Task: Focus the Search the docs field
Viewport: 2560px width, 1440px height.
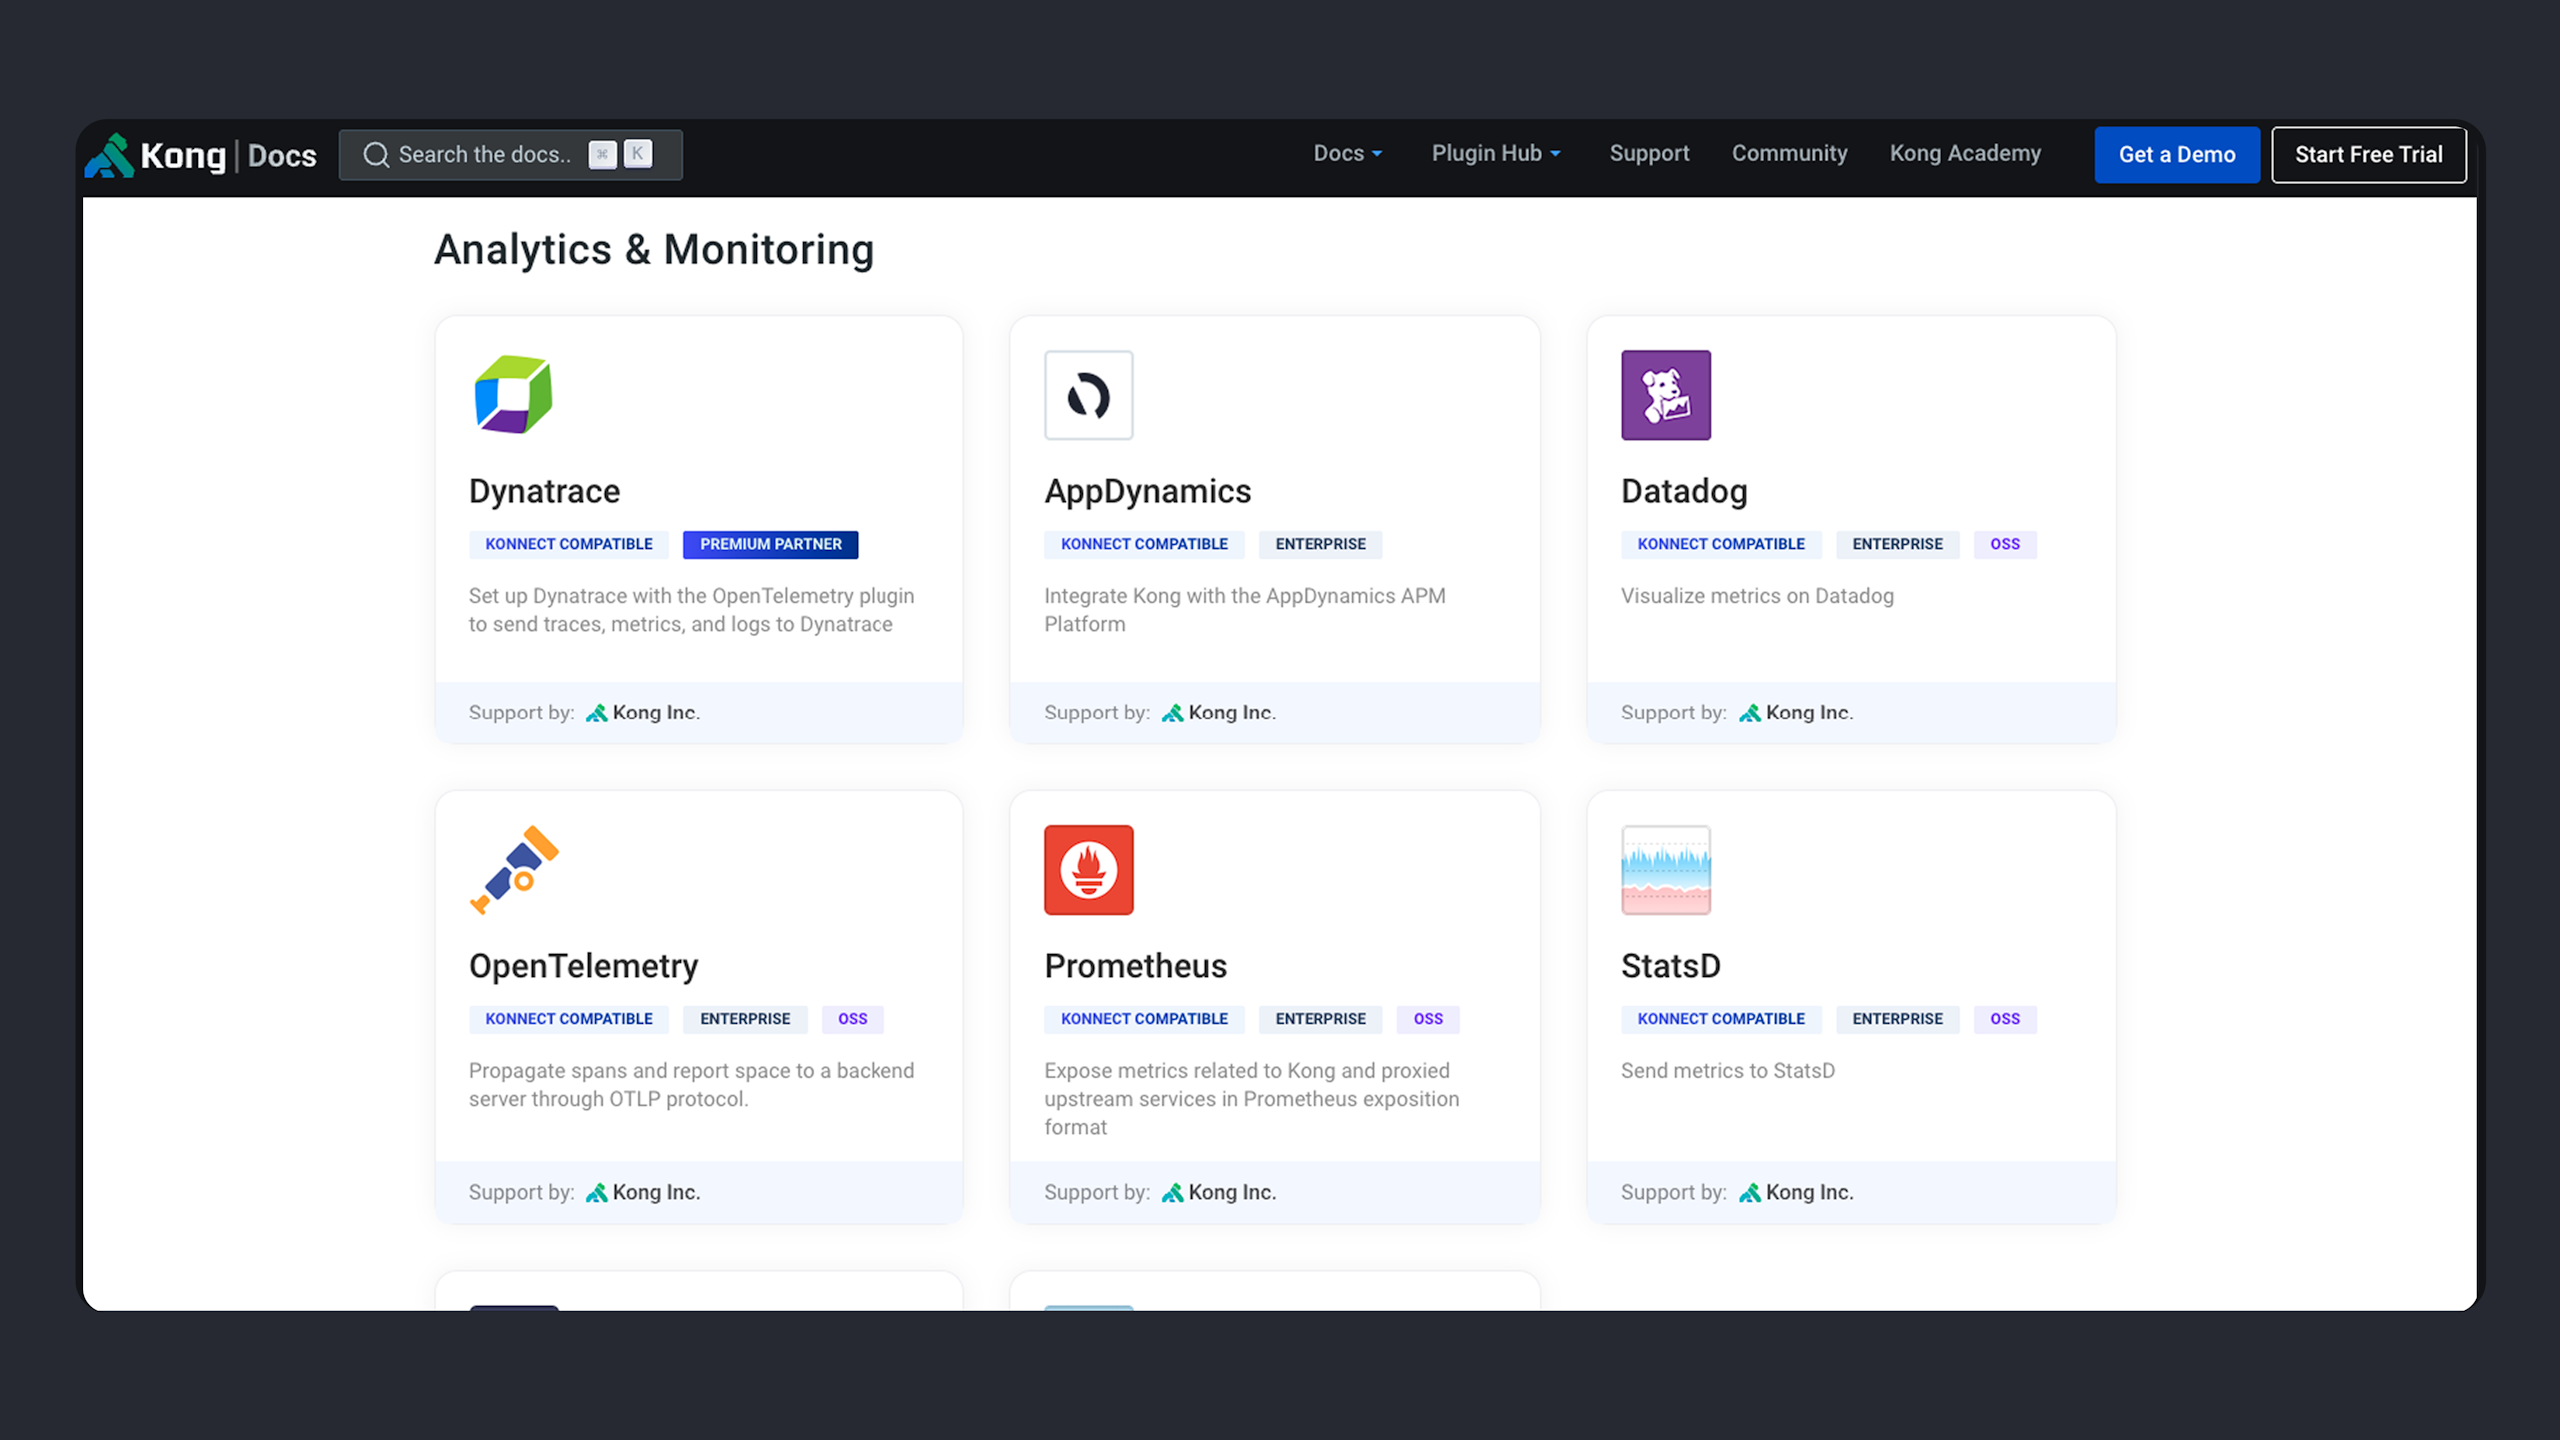Action: [486, 155]
